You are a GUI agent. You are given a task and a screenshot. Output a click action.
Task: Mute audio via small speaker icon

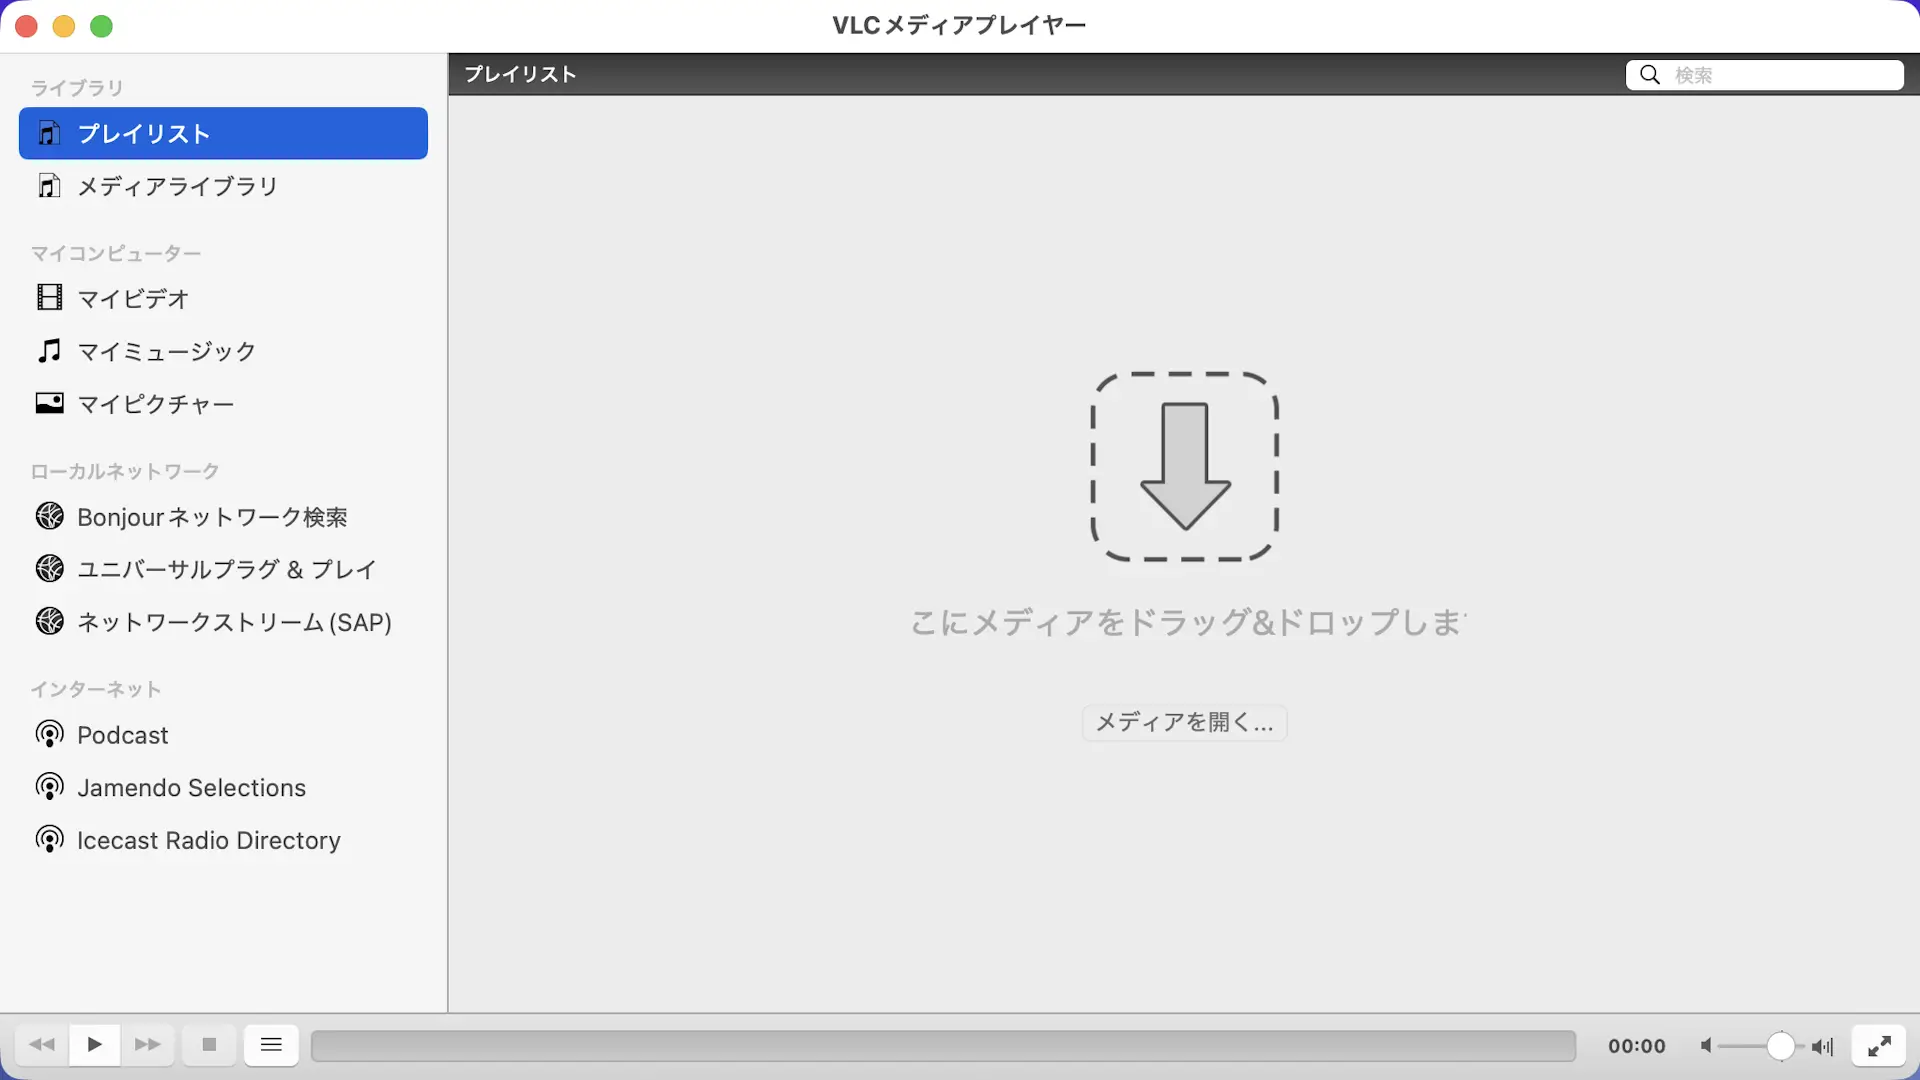[1706, 1046]
